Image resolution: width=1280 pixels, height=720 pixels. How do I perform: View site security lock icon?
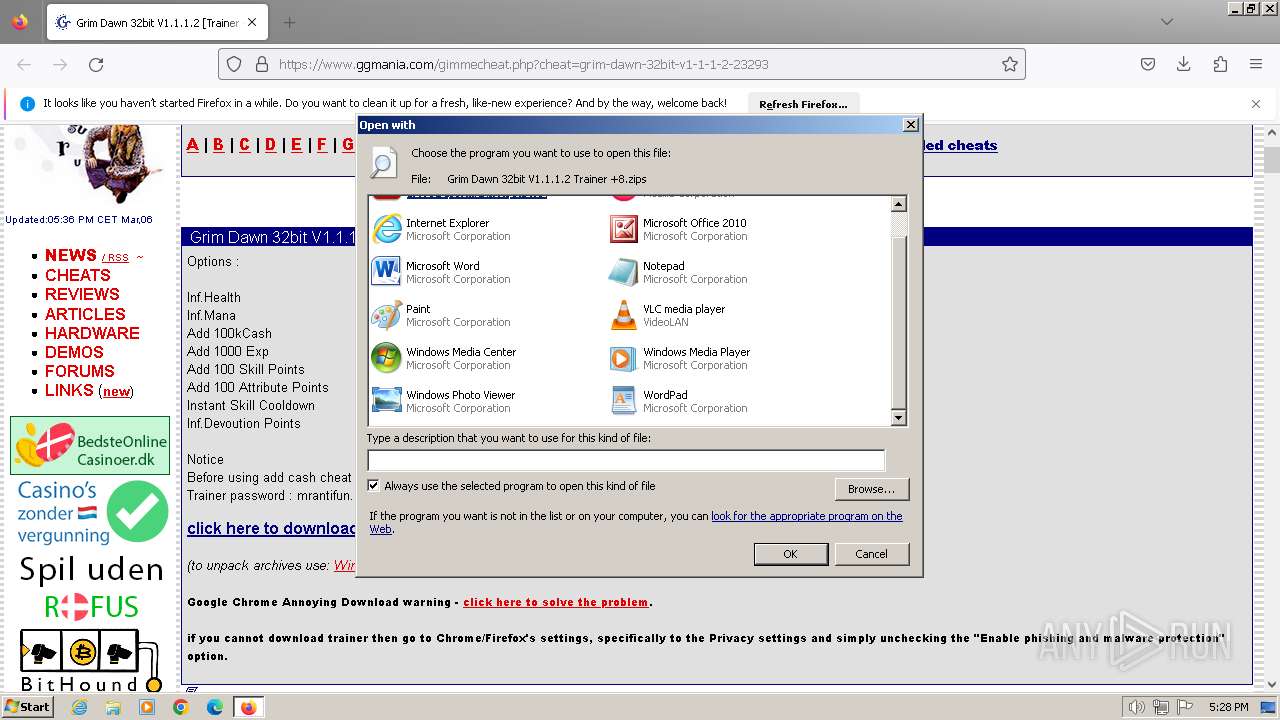[x=262, y=64]
